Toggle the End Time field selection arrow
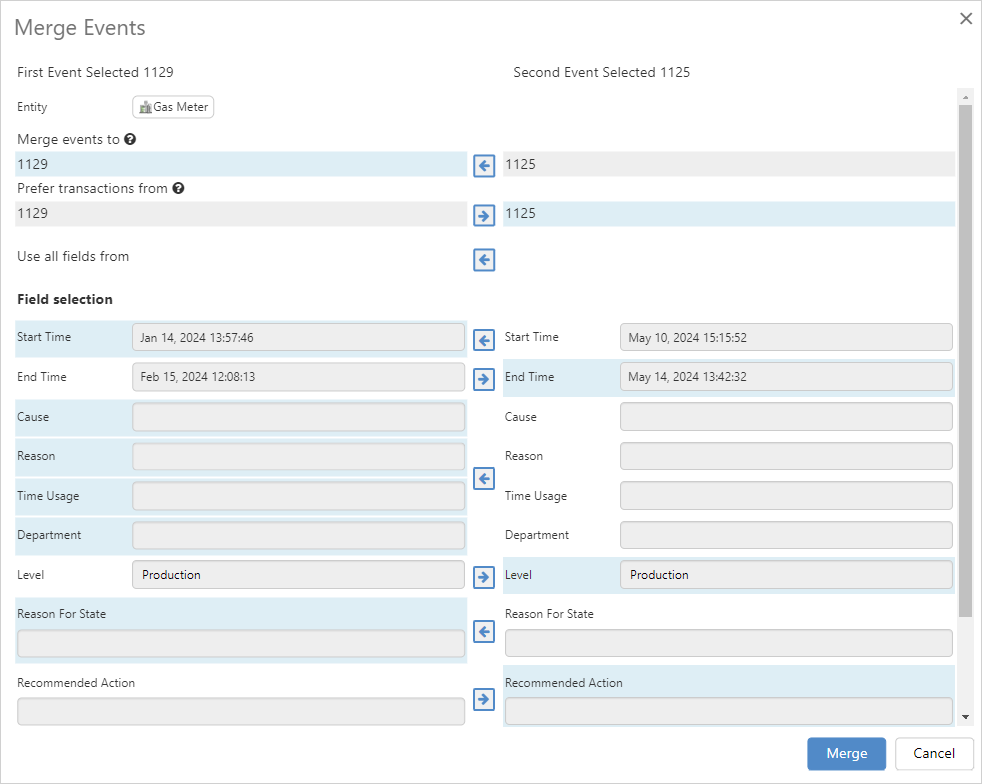Image resolution: width=982 pixels, height=784 pixels. 484,379
